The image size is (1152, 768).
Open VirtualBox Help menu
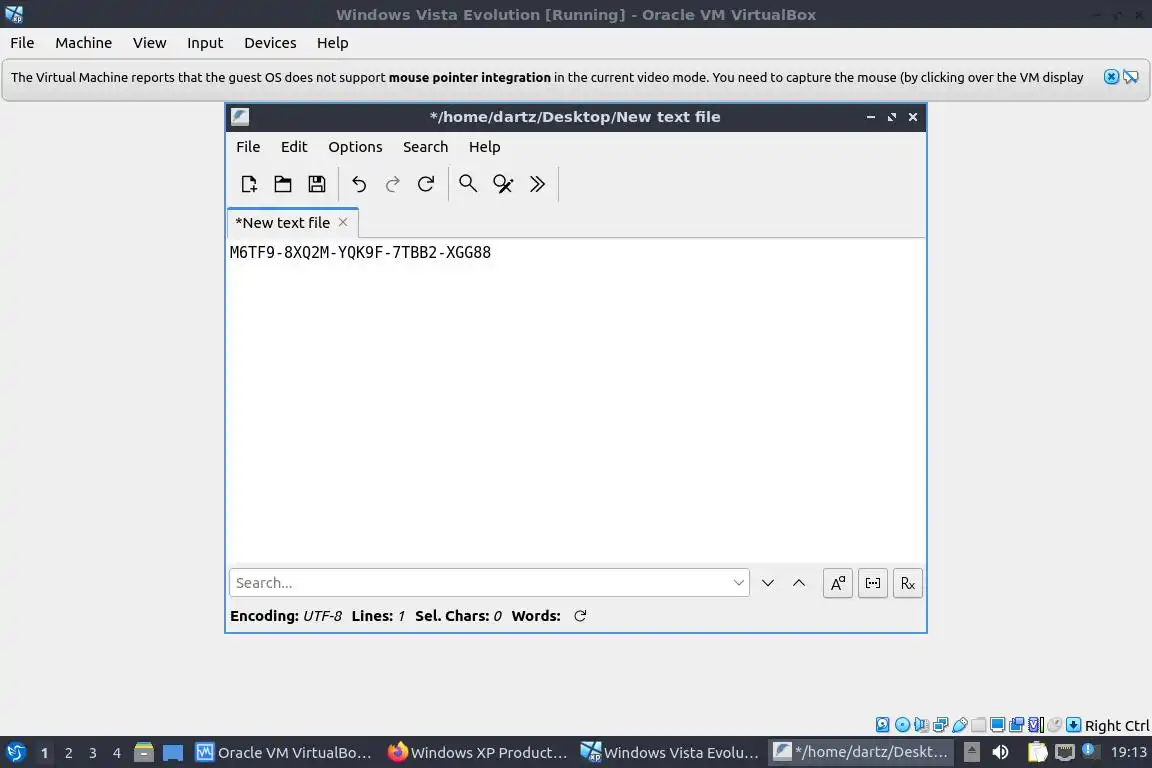coord(333,43)
